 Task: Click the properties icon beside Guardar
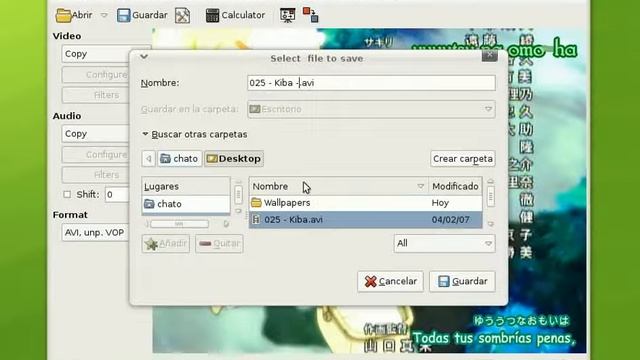(182, 16)
